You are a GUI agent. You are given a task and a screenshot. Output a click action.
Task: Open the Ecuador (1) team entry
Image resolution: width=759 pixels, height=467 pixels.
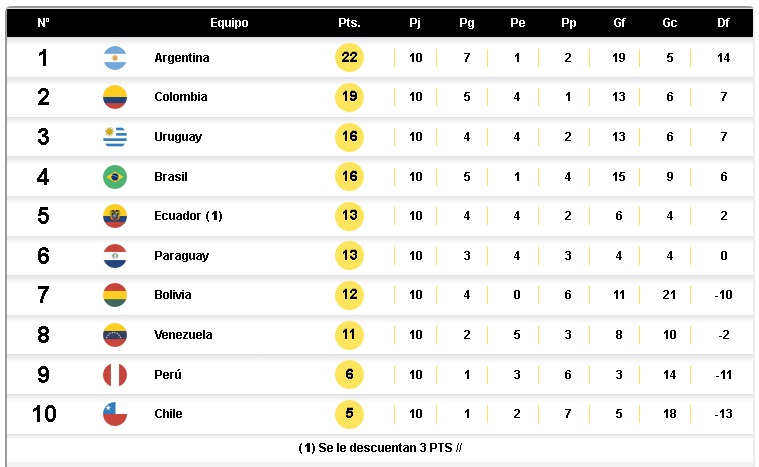pyautogui.click(x=188, y=216)
